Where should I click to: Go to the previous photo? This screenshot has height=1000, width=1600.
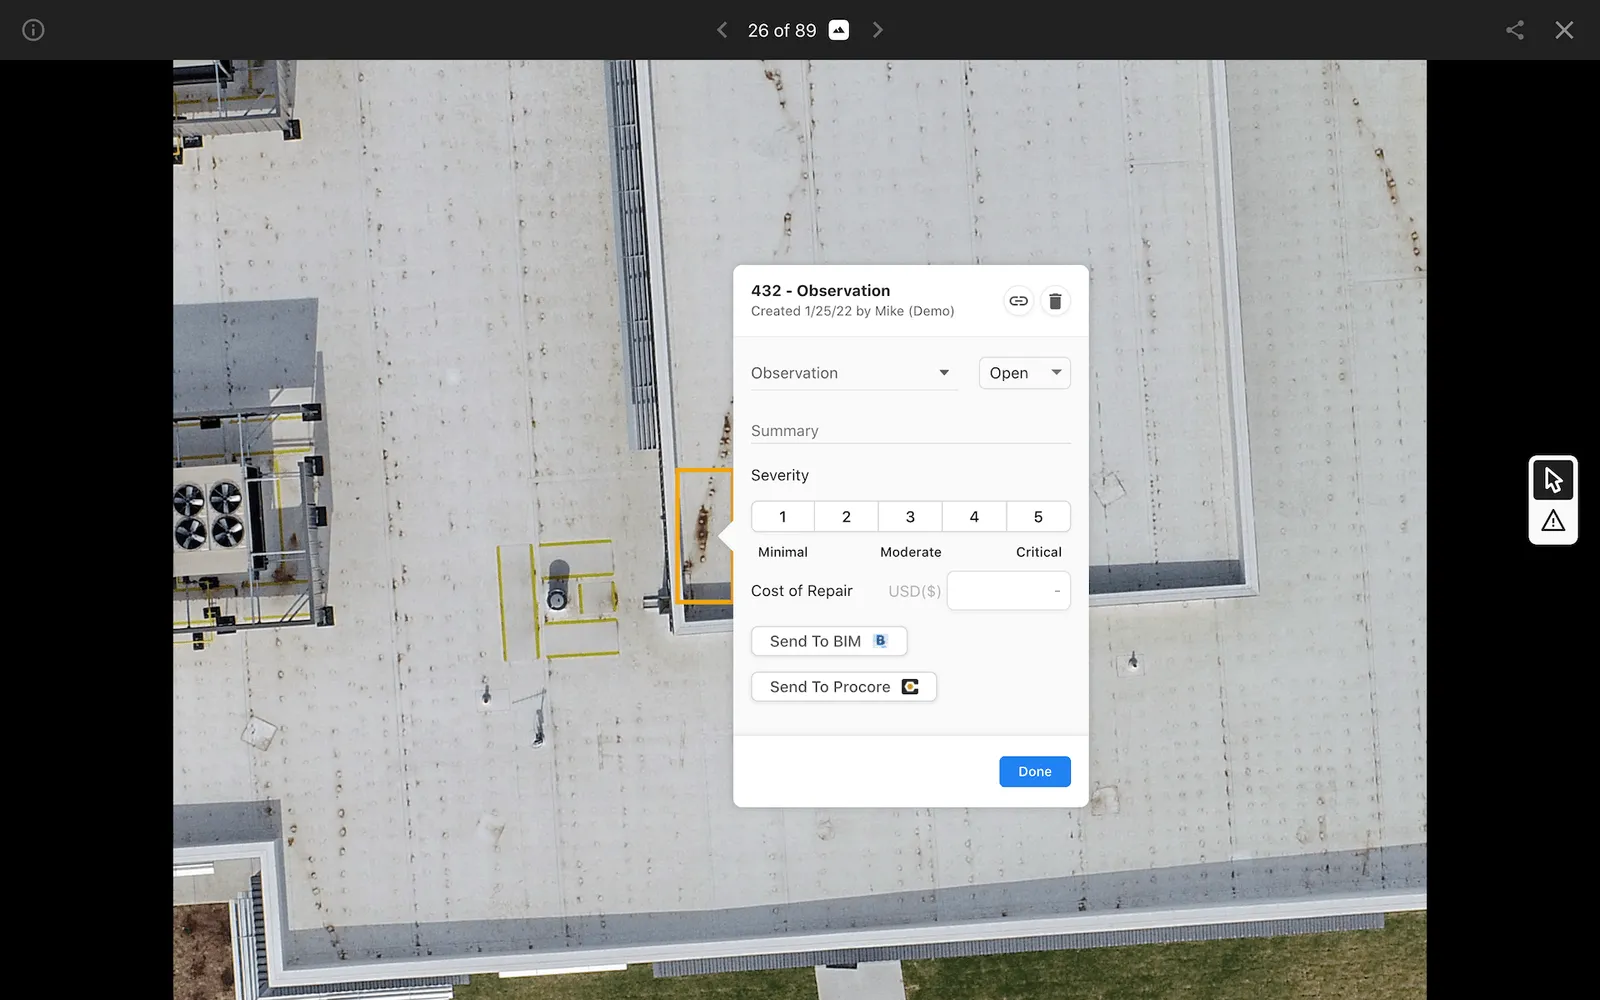pos(722,30)
